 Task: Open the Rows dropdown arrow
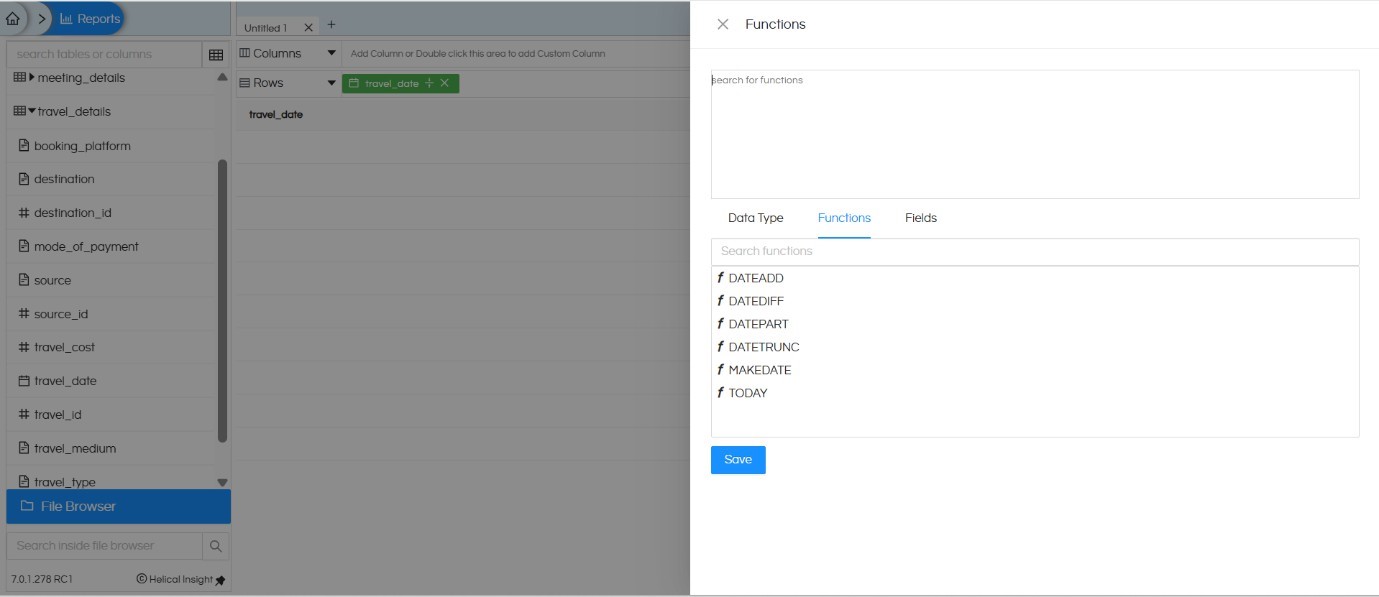tap(332, 83)
